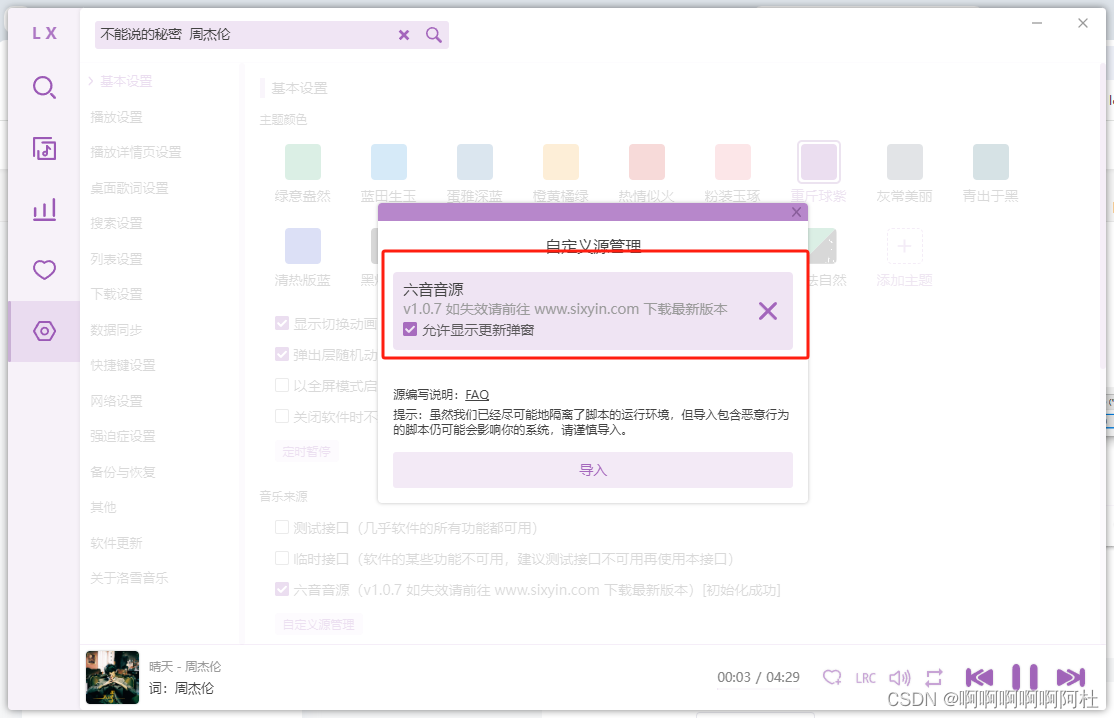Screen dimensions: 1114x718
Task: Minimize the LX Music window
Action: (1037, 23)
